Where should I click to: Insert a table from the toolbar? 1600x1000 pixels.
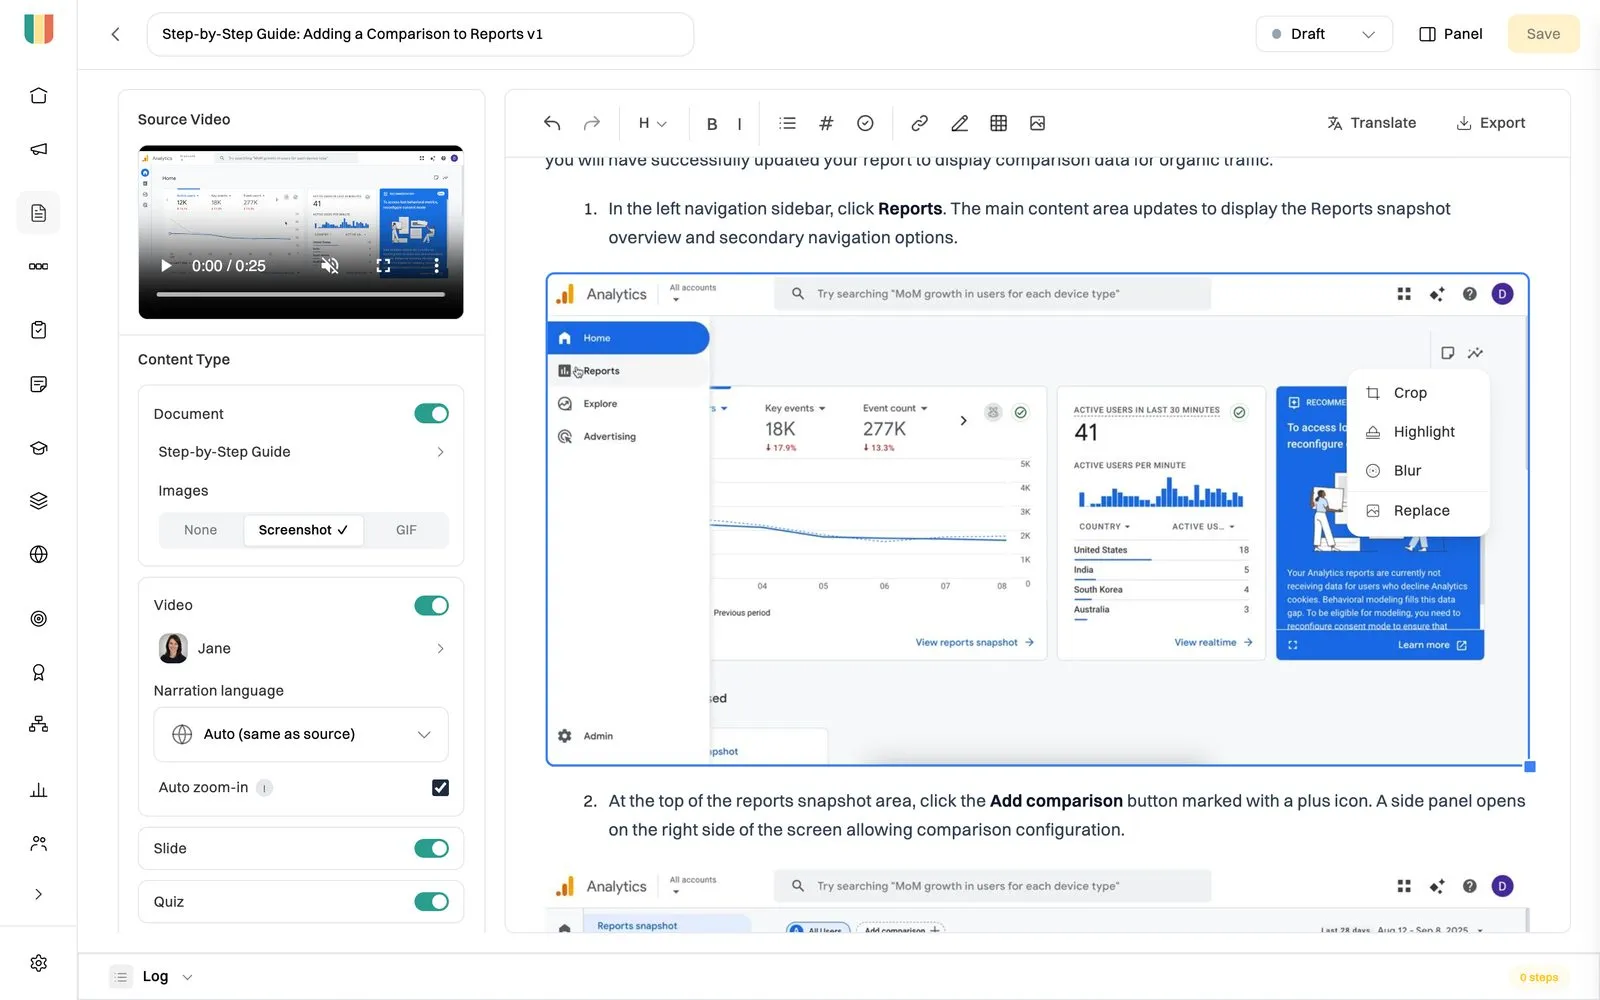[x=998, y=123]
